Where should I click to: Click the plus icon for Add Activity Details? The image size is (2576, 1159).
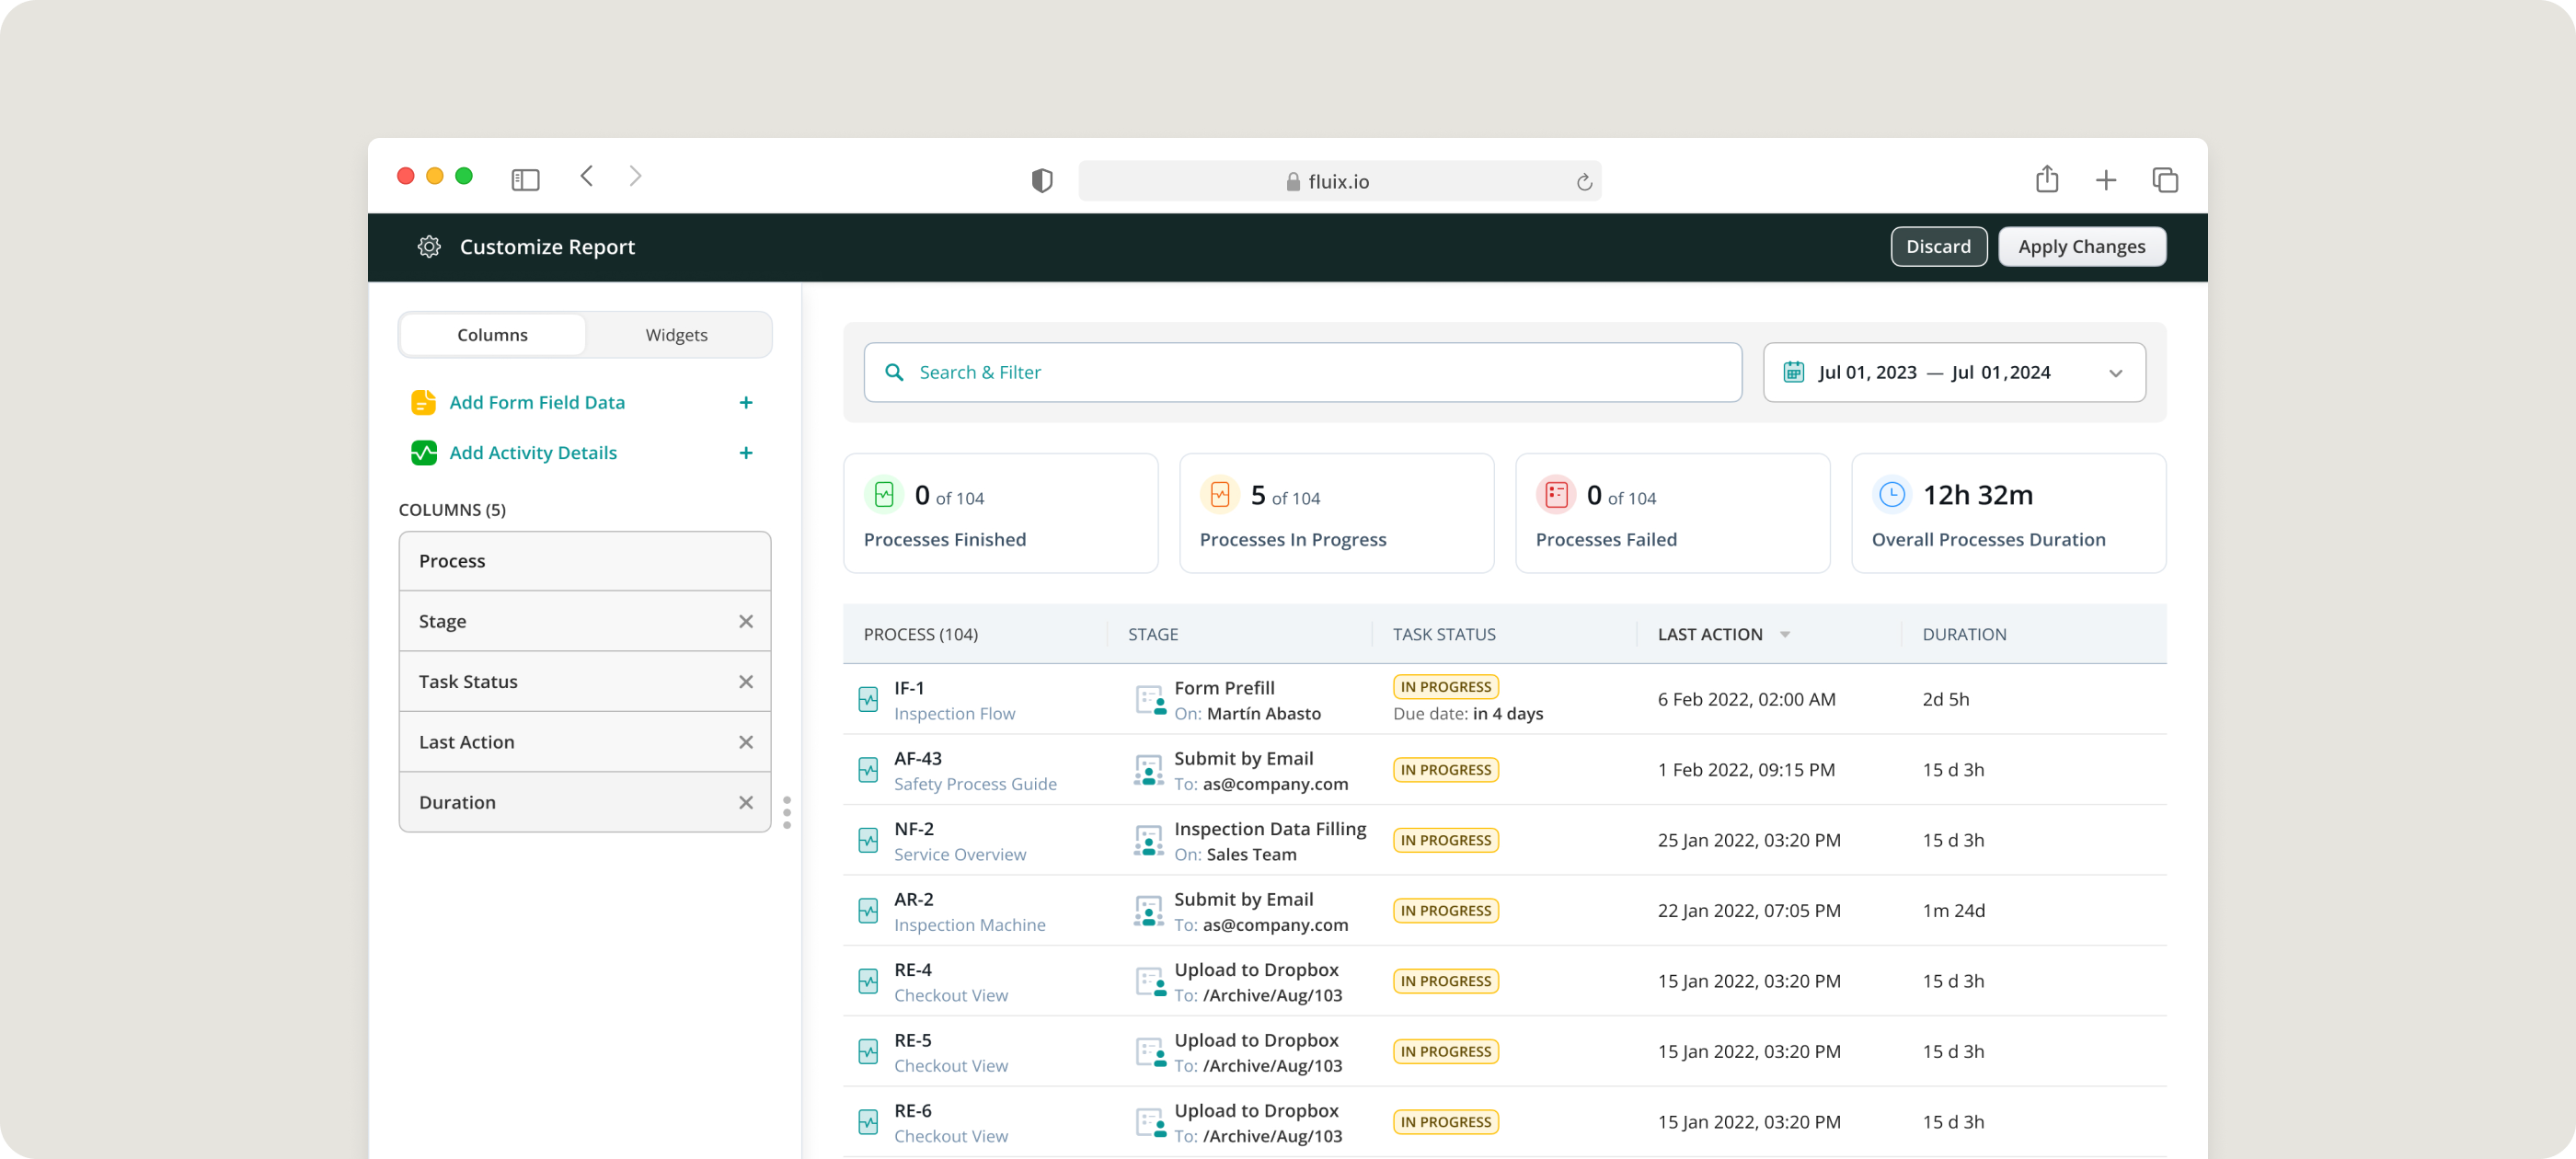tap(745, 453)
